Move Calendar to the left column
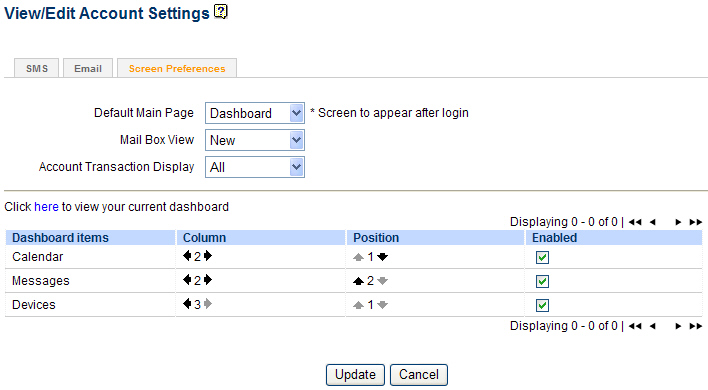 click(187, 256)
